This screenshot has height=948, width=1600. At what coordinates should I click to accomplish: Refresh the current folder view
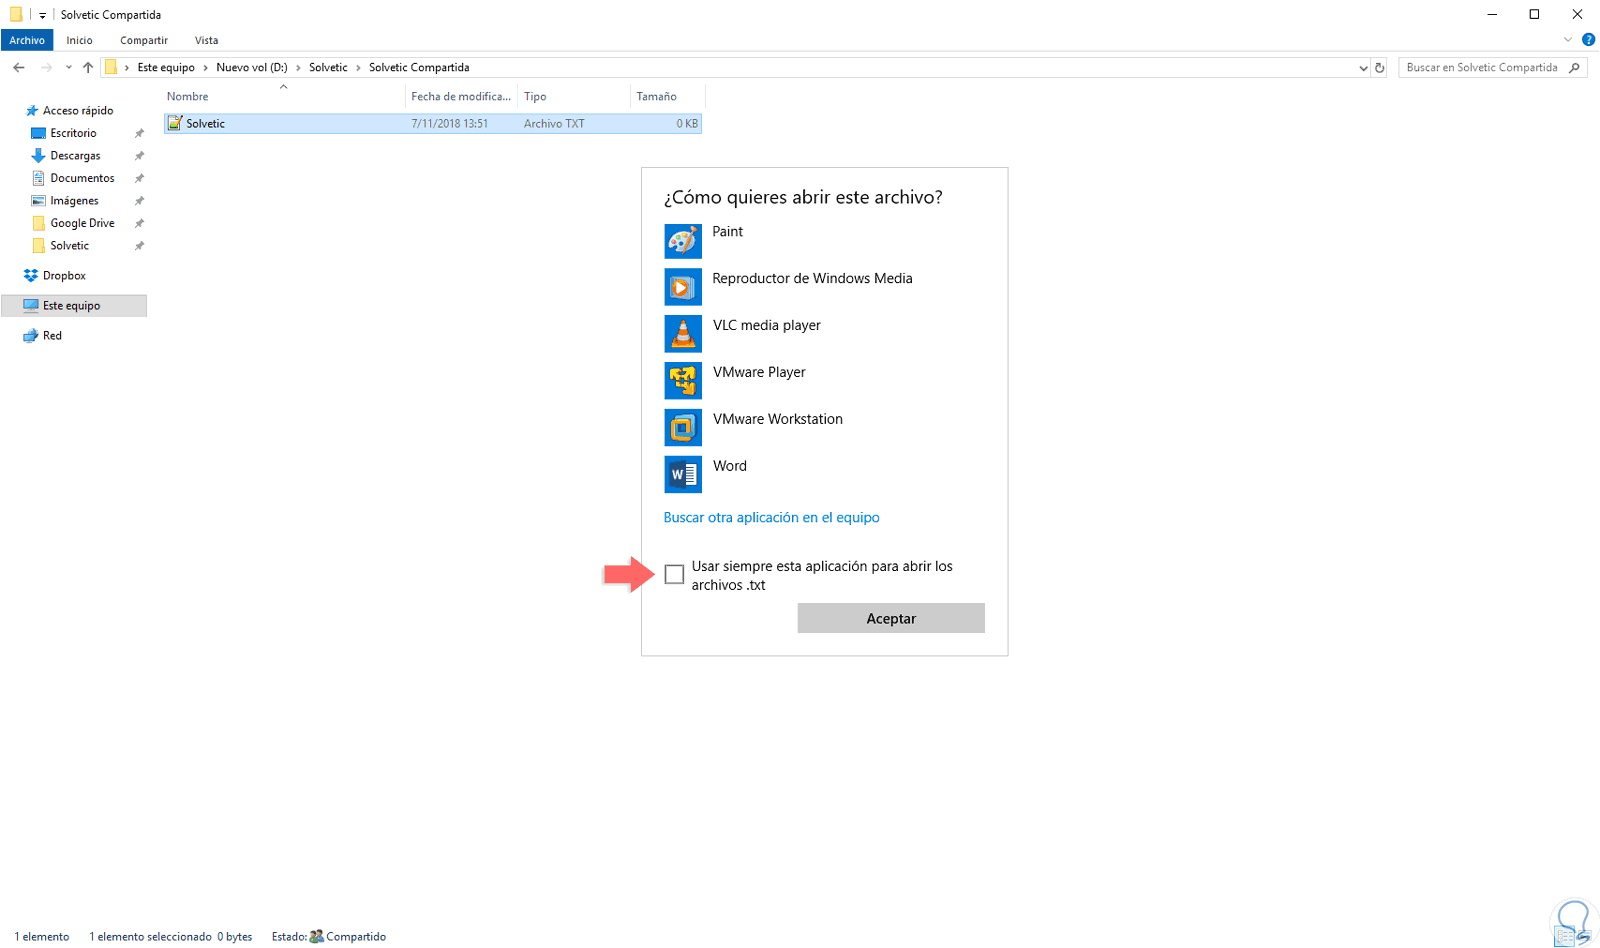1380,68
